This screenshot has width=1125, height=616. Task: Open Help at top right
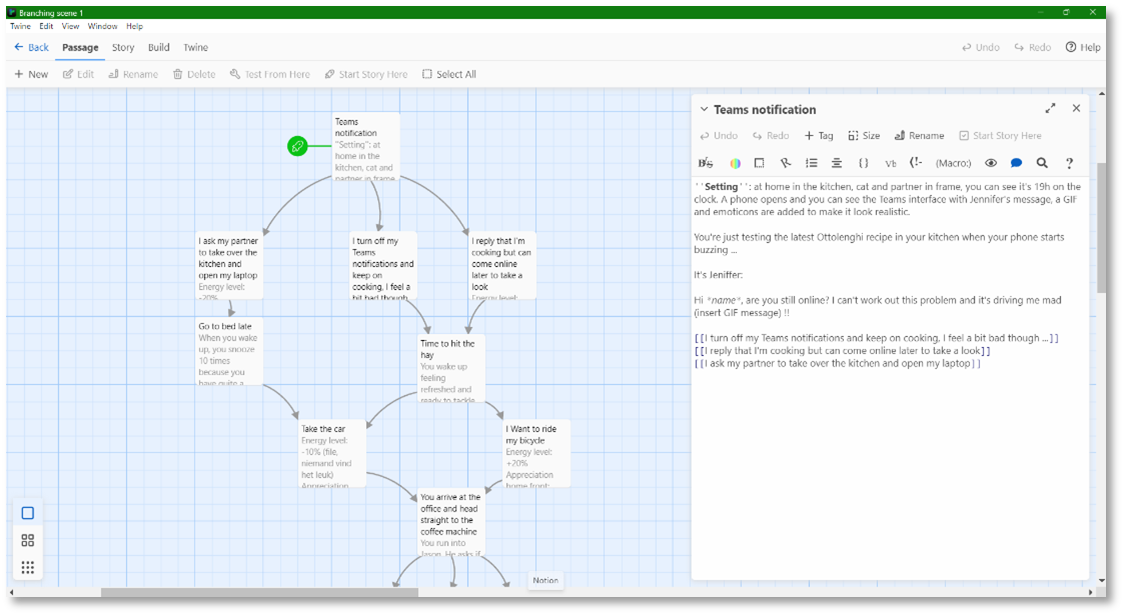click(x=1083, y=47)
